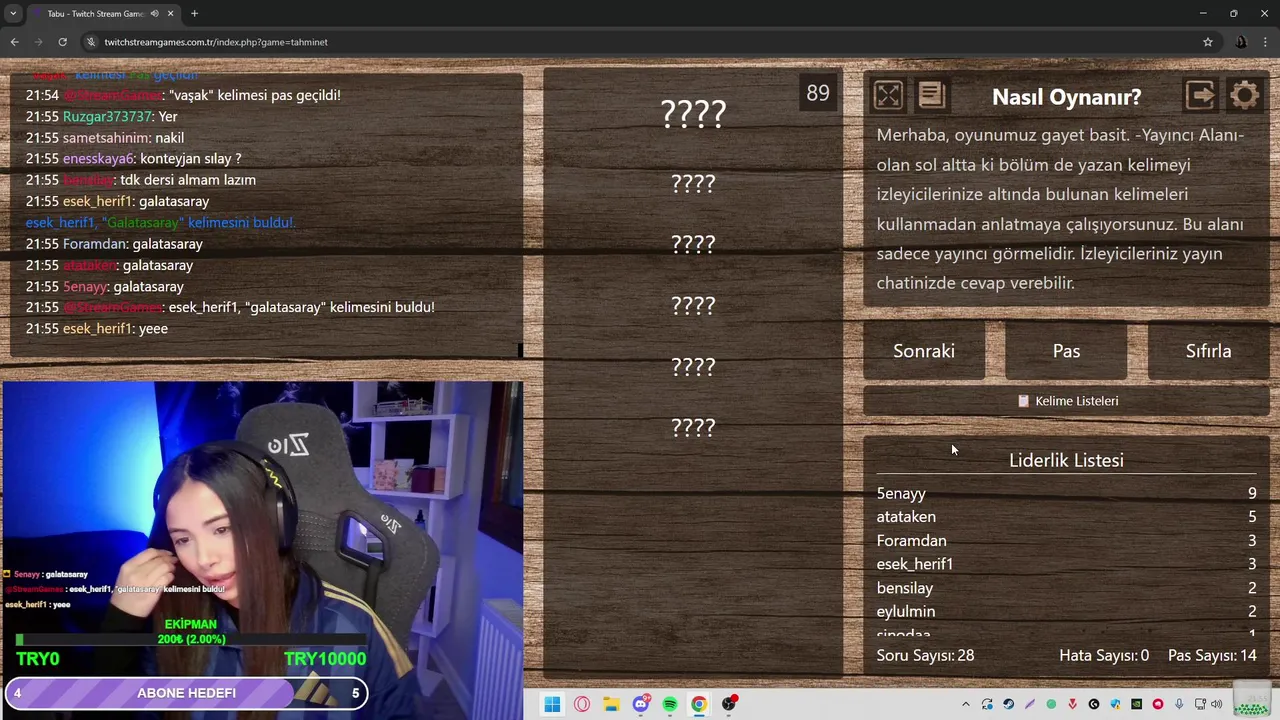Mute the tab via speaker icon
This screenshot has width=1280, height=720.
coord(154,14)
